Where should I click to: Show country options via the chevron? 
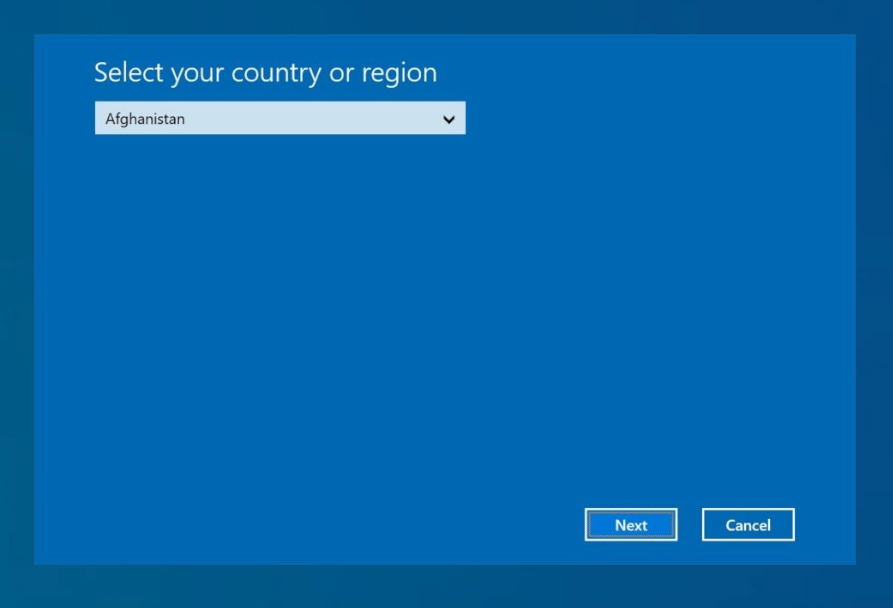pos(448,120)
